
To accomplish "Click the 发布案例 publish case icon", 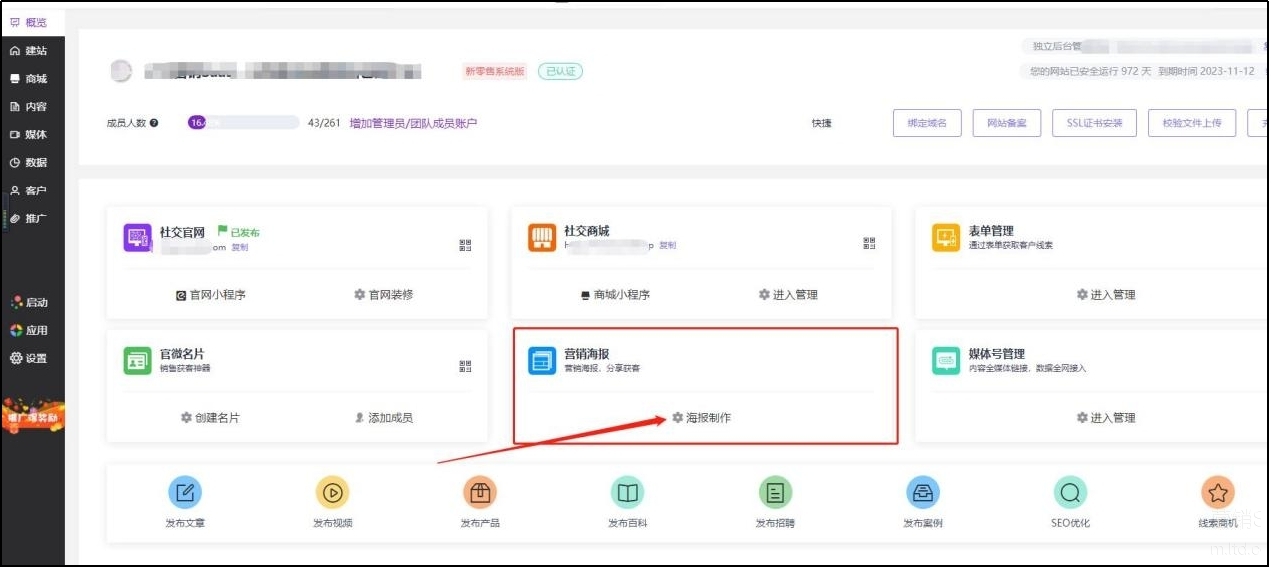I will click(922, 492).
